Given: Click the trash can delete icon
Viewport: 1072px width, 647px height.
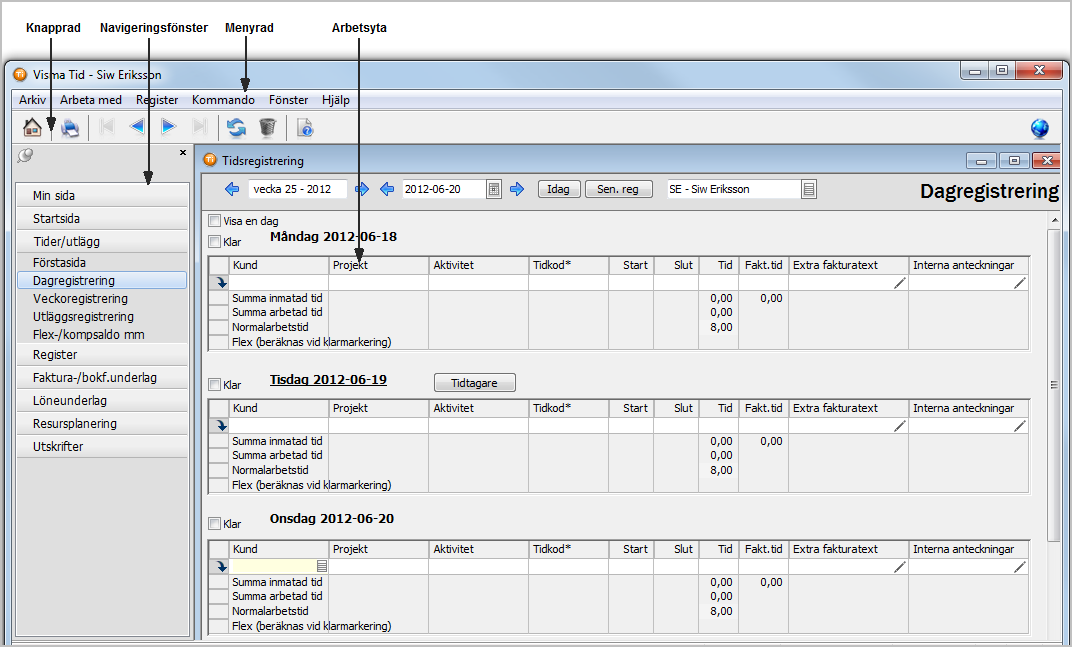Looking at the screenshot, I should click(267, 127).
